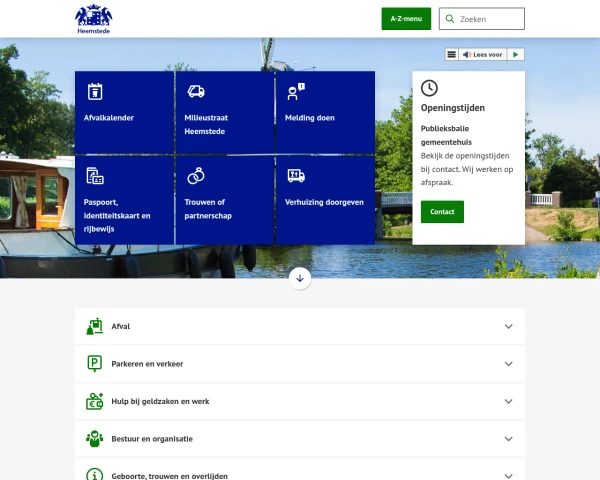Image resolution: width=600 pixels, height=480 pixels.
Task: Open the ReadSpeaker hamburger menu
Action: coord(452,54)
